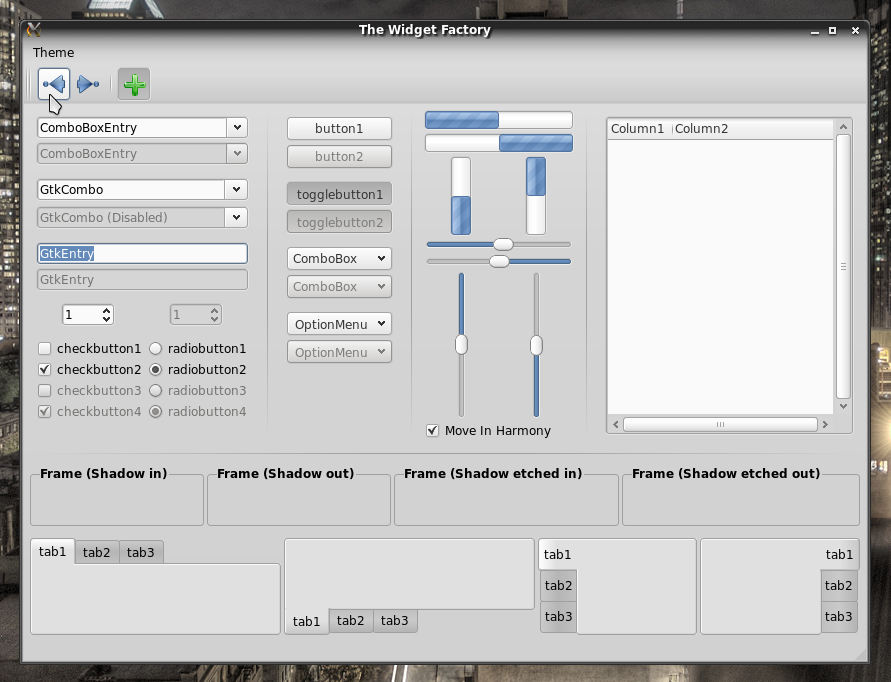
Task: Click the second horizontal progress bar
Action: tap(499, 143)
